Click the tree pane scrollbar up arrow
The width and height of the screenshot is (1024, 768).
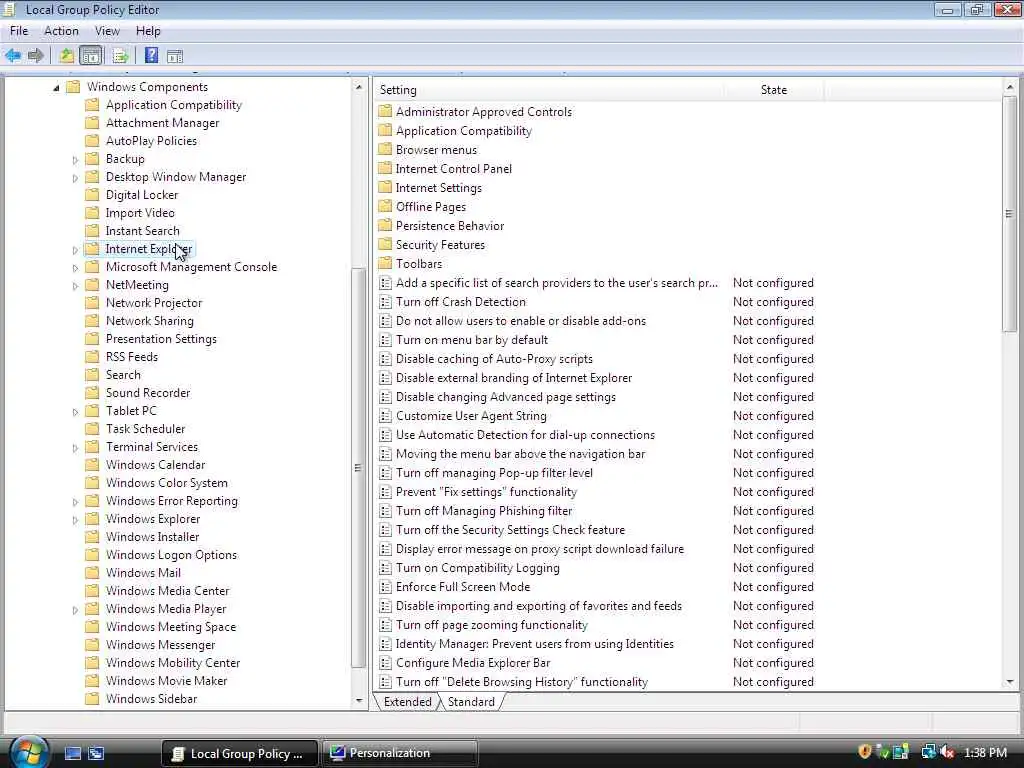[359, 87]
